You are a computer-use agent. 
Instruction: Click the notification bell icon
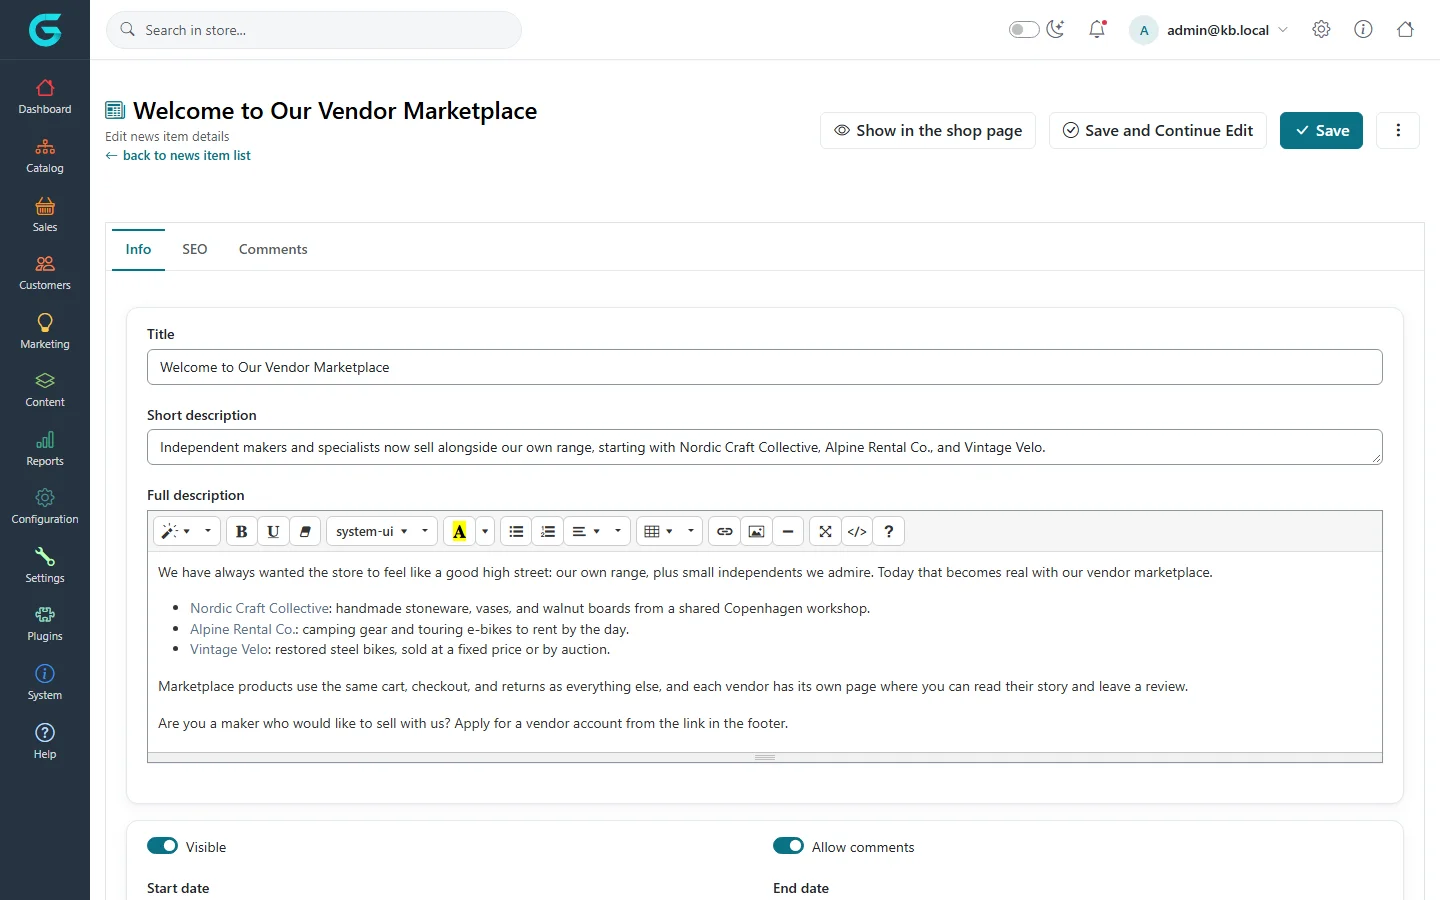[1097, 30]
